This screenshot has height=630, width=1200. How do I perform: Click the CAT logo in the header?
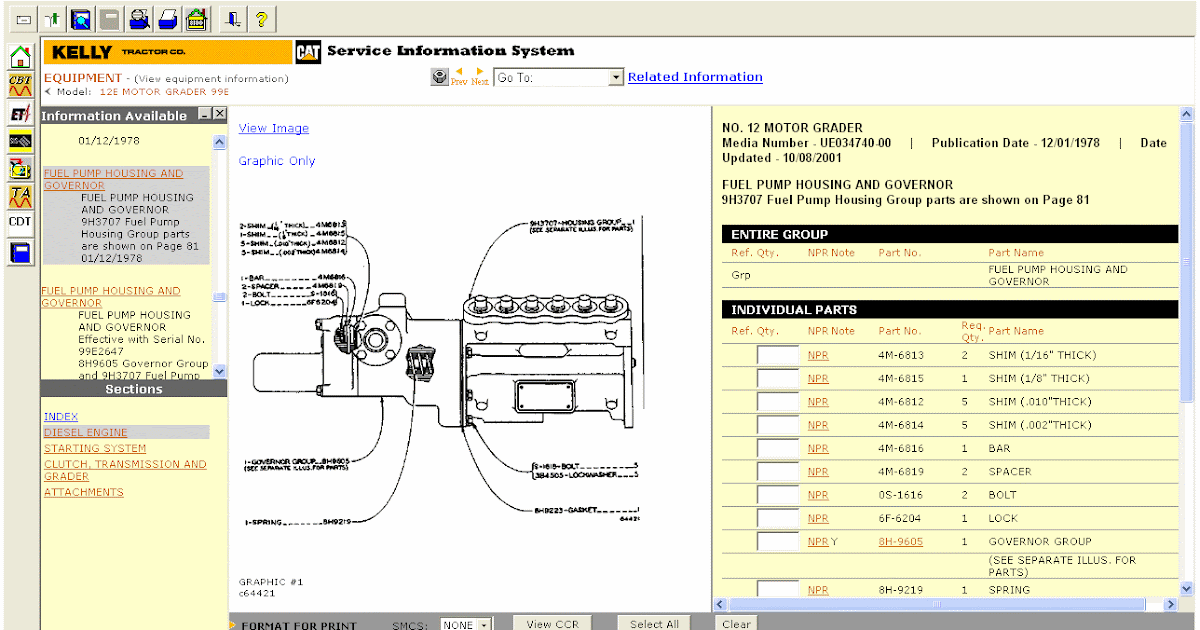[308, 52]
